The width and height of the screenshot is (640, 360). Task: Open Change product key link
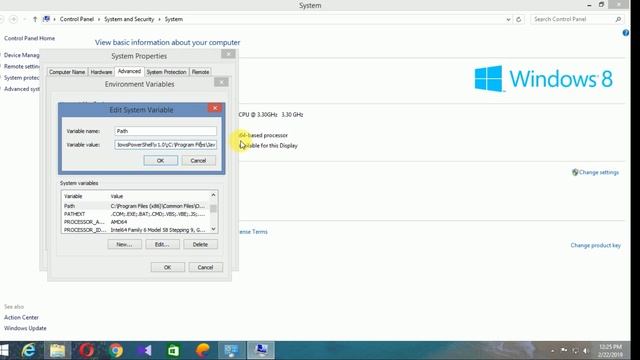coord(596,245)
